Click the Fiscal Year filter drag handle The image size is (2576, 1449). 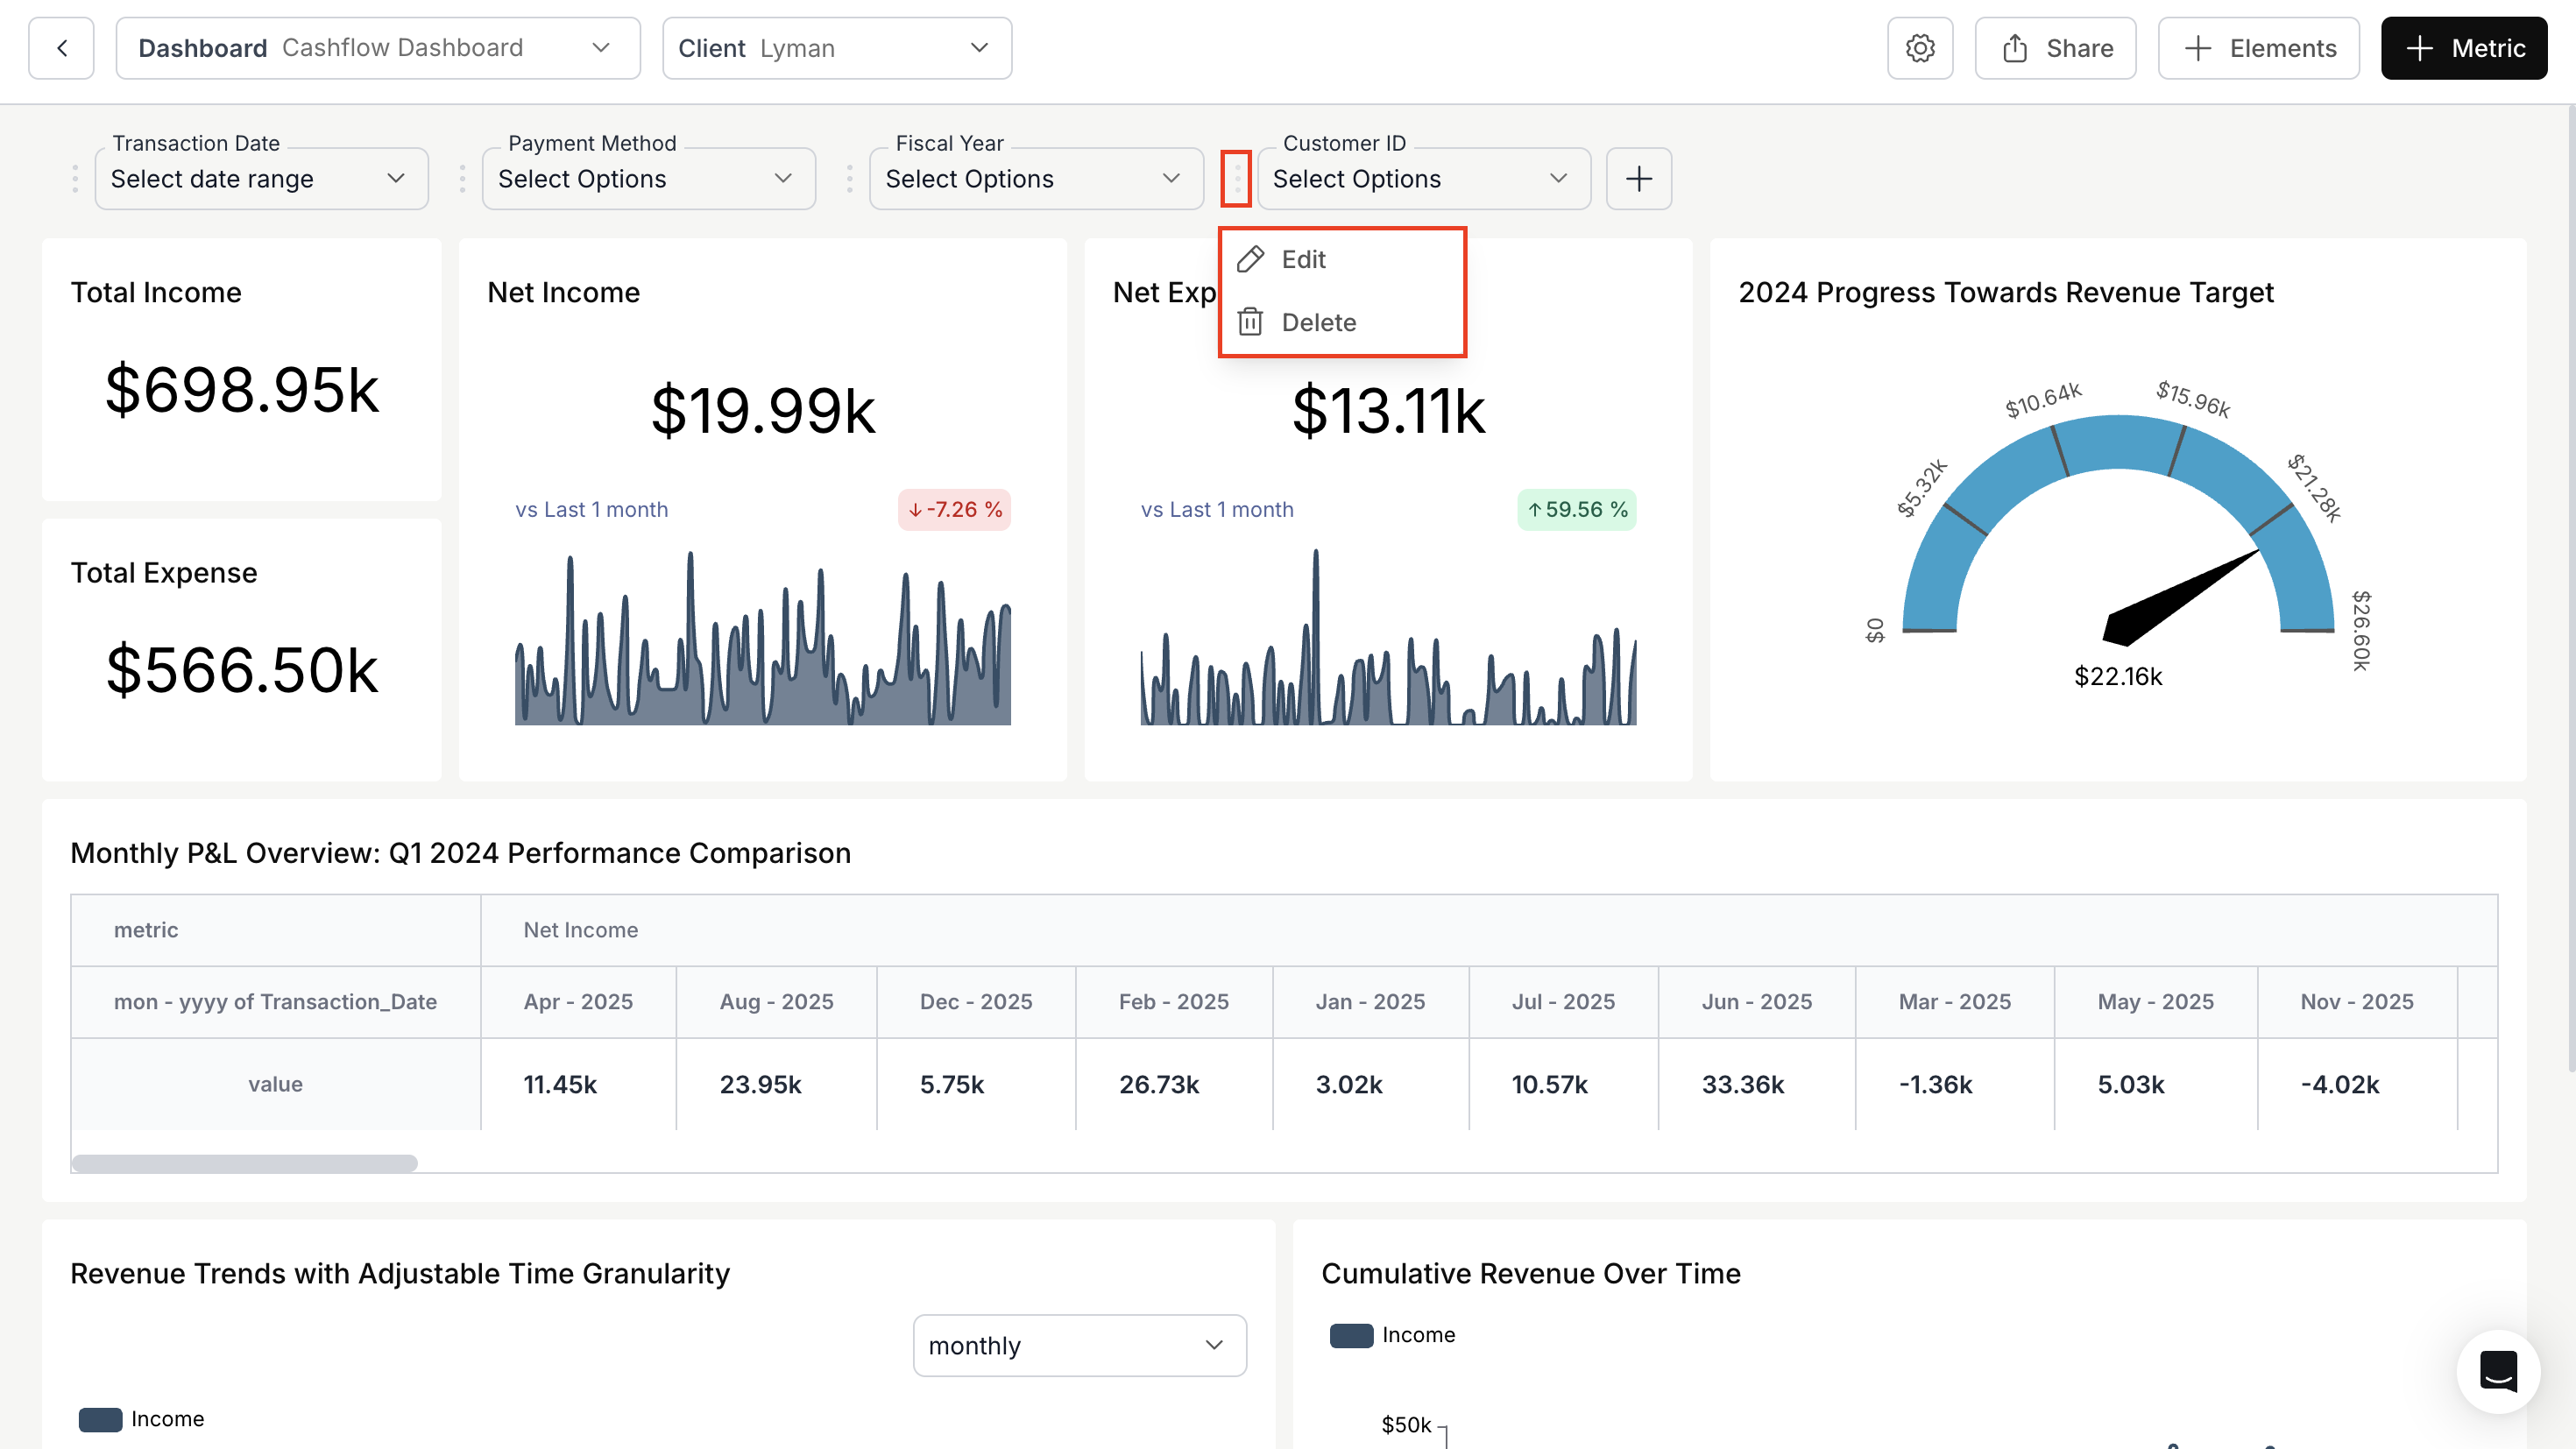(x=849, y=179)
